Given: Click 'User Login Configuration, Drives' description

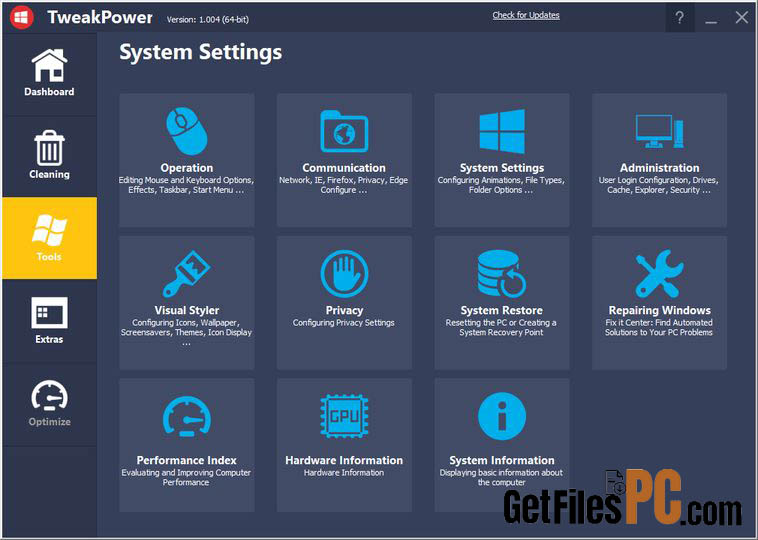Looking at the screenshot, I should 658,180.
